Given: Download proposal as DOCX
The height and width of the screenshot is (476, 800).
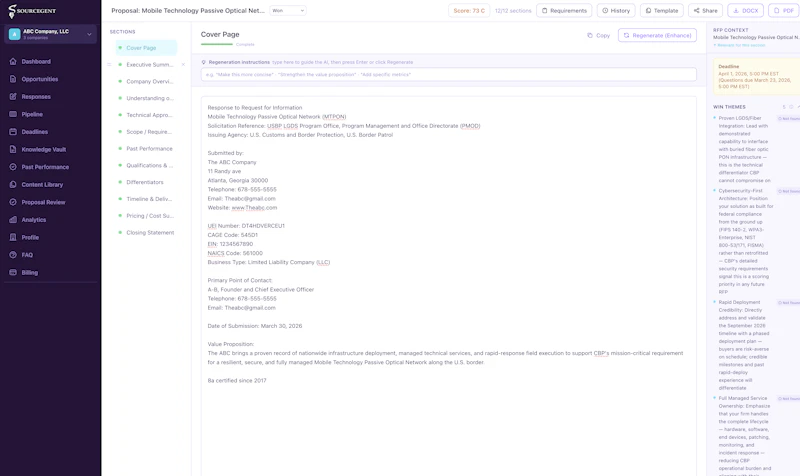Looking at the screenshot, I should coord(745,11).
